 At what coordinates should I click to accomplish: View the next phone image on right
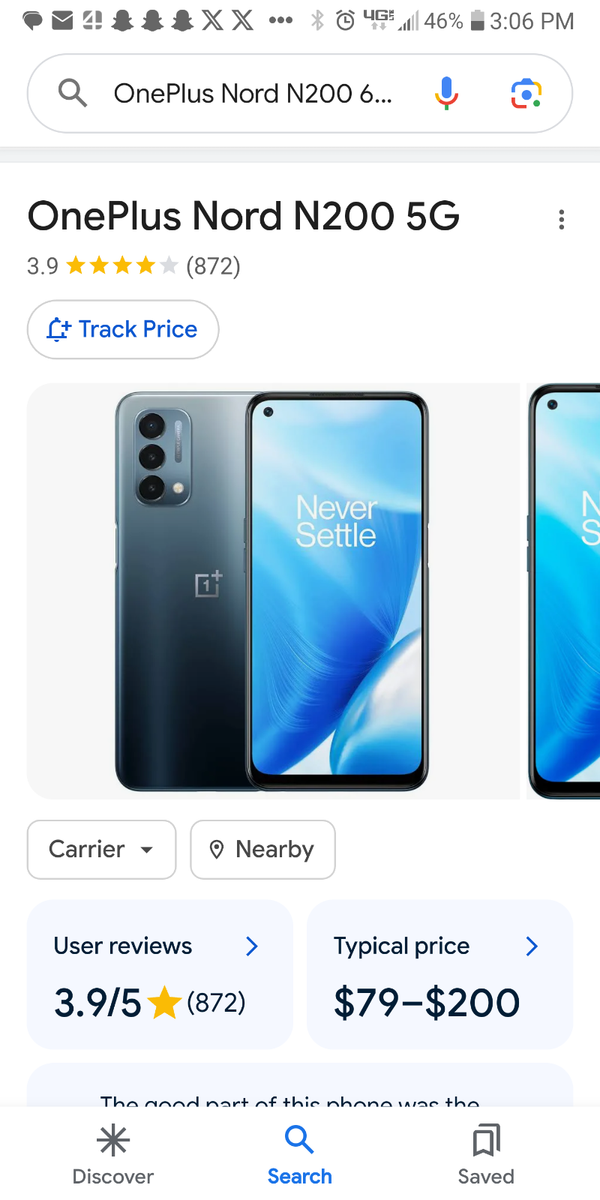(564, 591)
